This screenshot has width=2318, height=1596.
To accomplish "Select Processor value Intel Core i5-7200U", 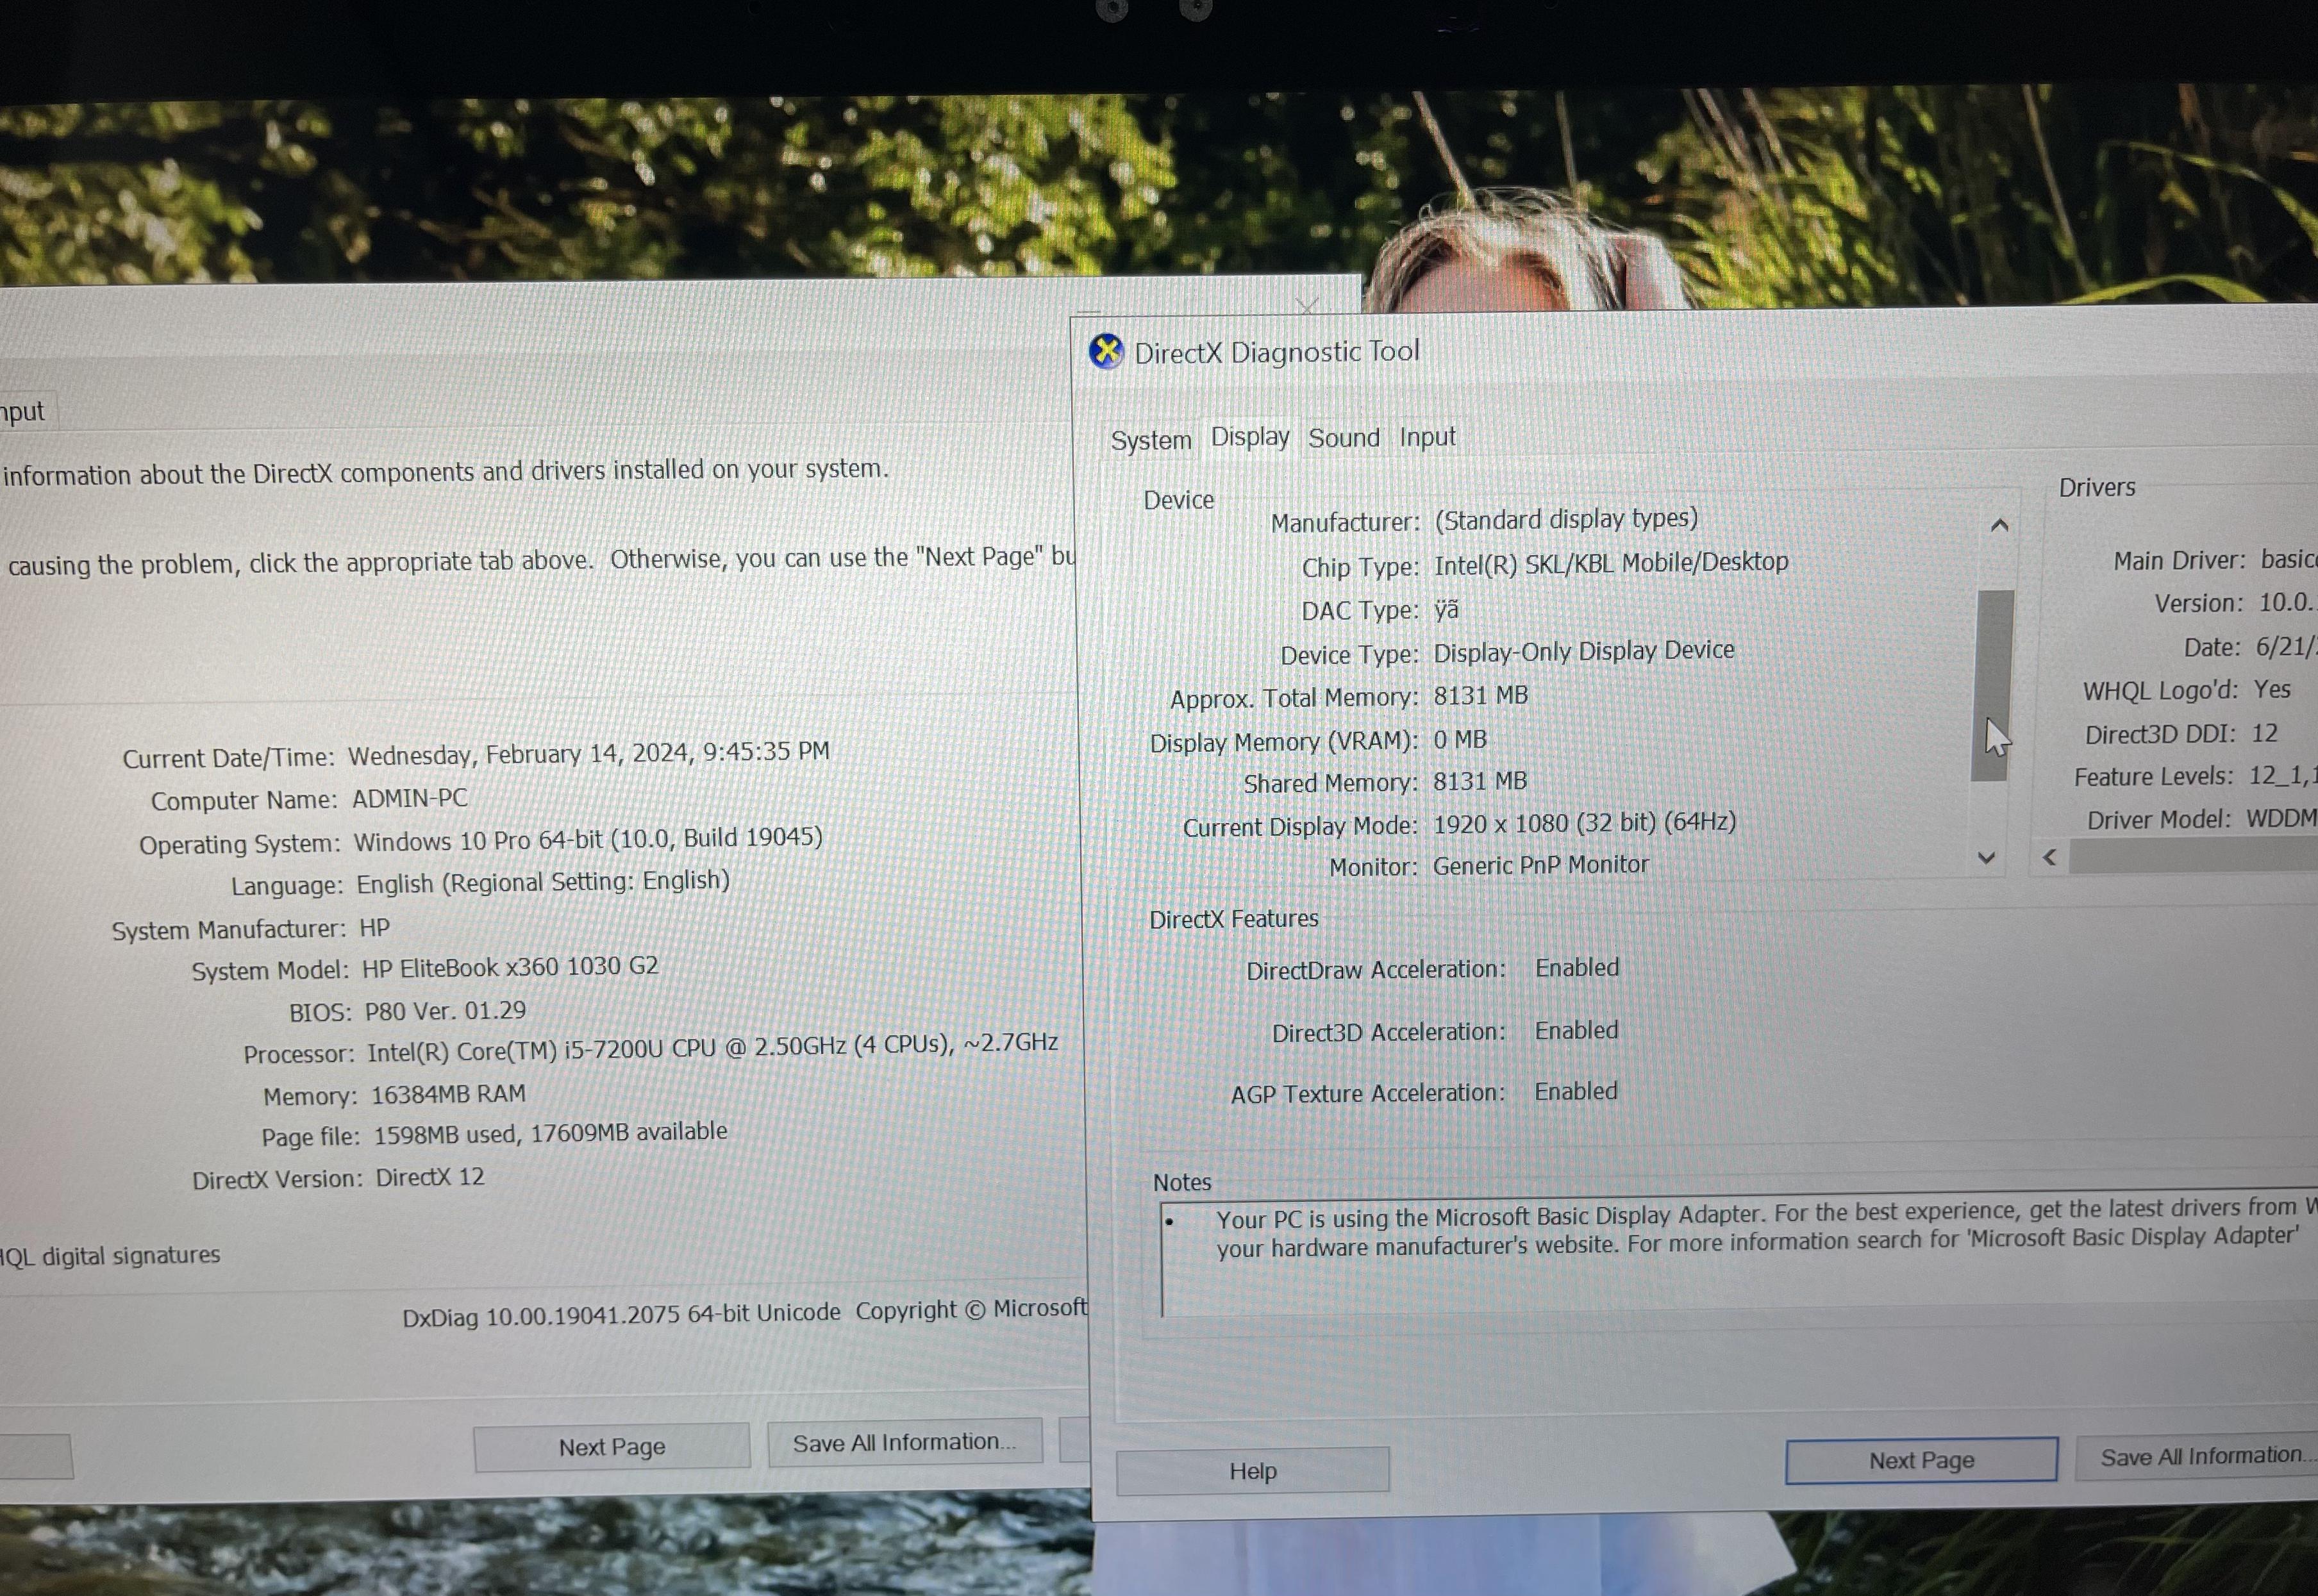I will [712, 1047].
